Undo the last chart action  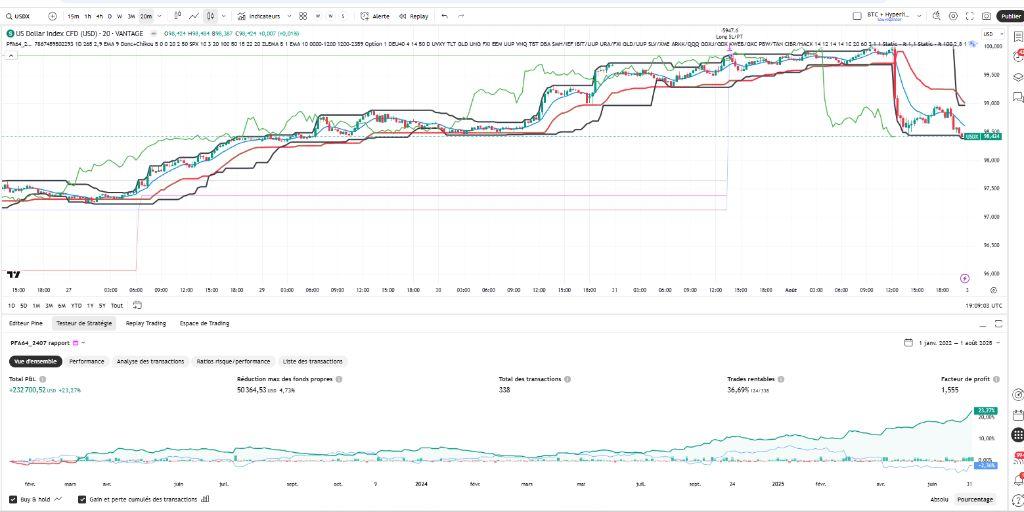click(445, 16)
